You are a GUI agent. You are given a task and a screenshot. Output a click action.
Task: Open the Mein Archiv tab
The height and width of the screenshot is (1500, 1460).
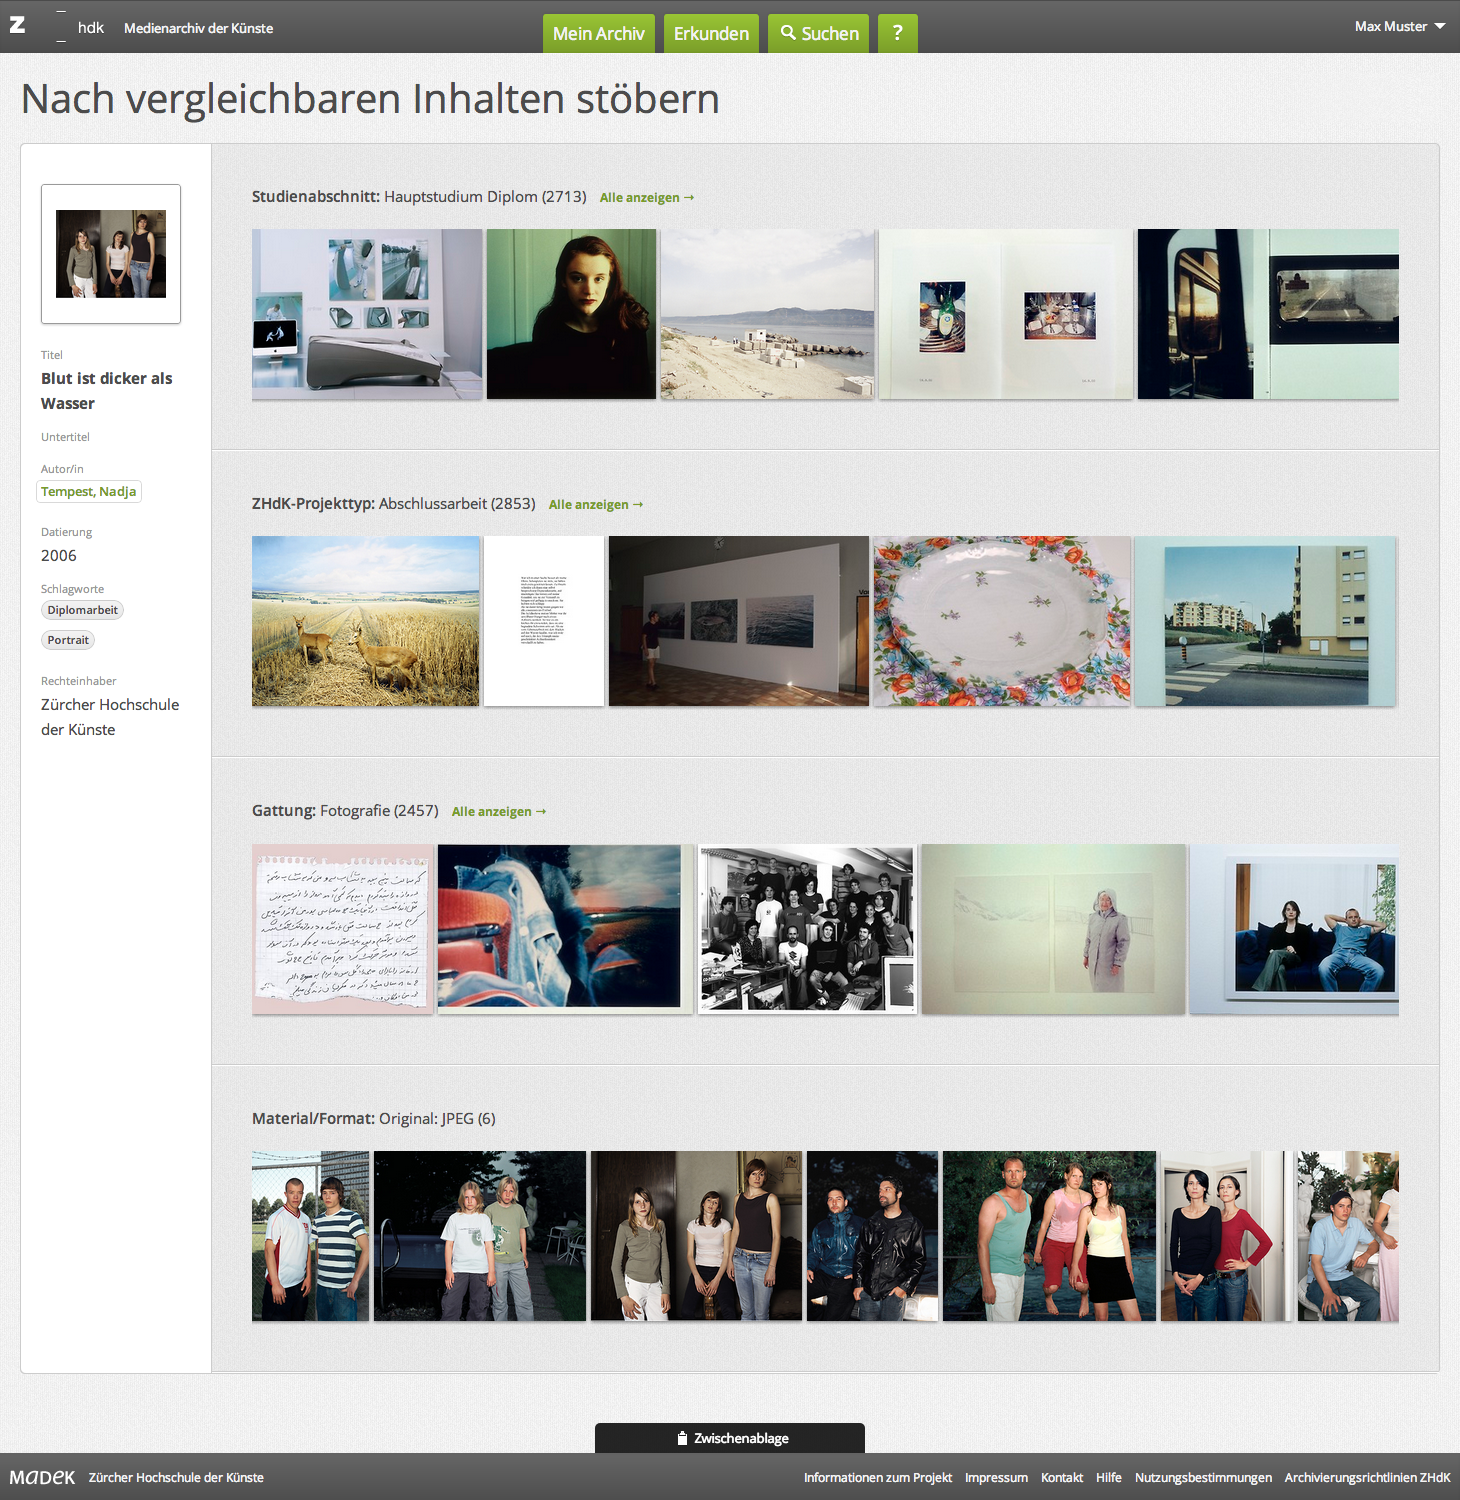pyautogui.click(x=598, y=33)
